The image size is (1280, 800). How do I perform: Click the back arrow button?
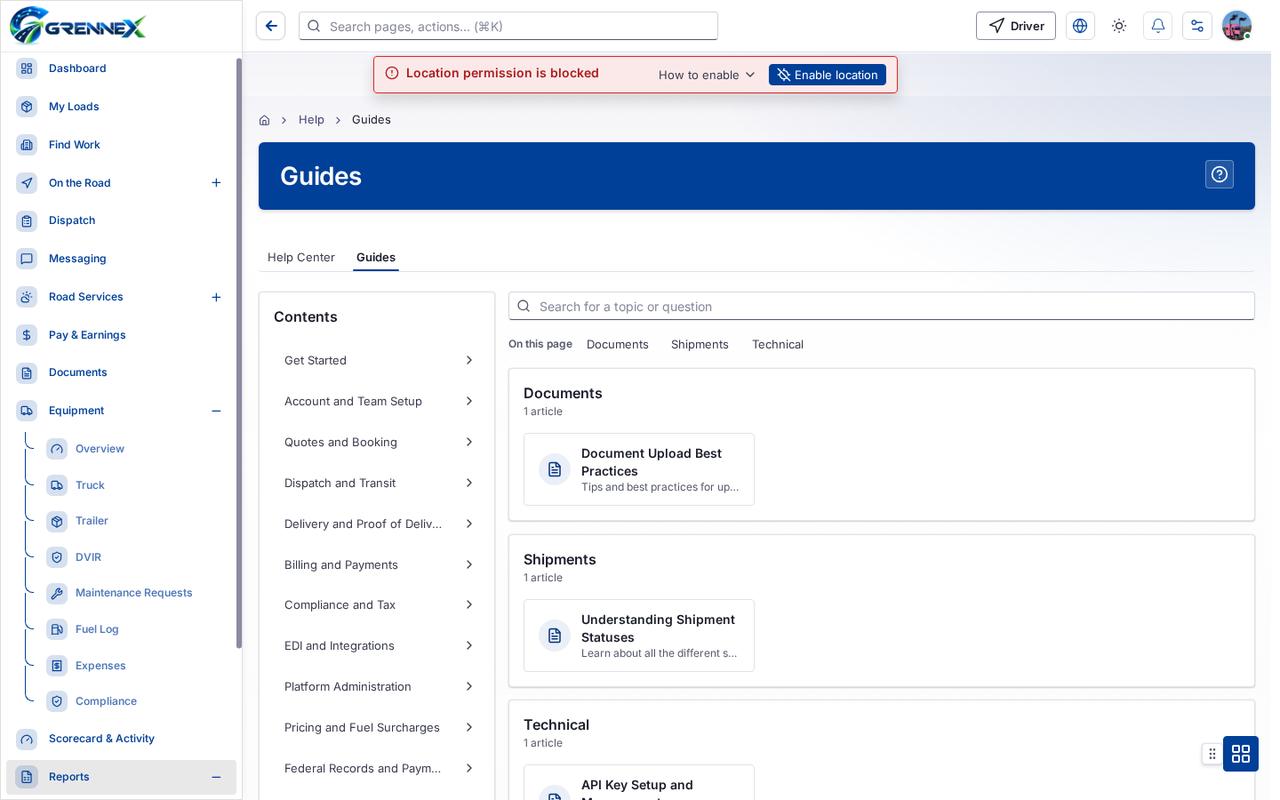tap(271, 26)
